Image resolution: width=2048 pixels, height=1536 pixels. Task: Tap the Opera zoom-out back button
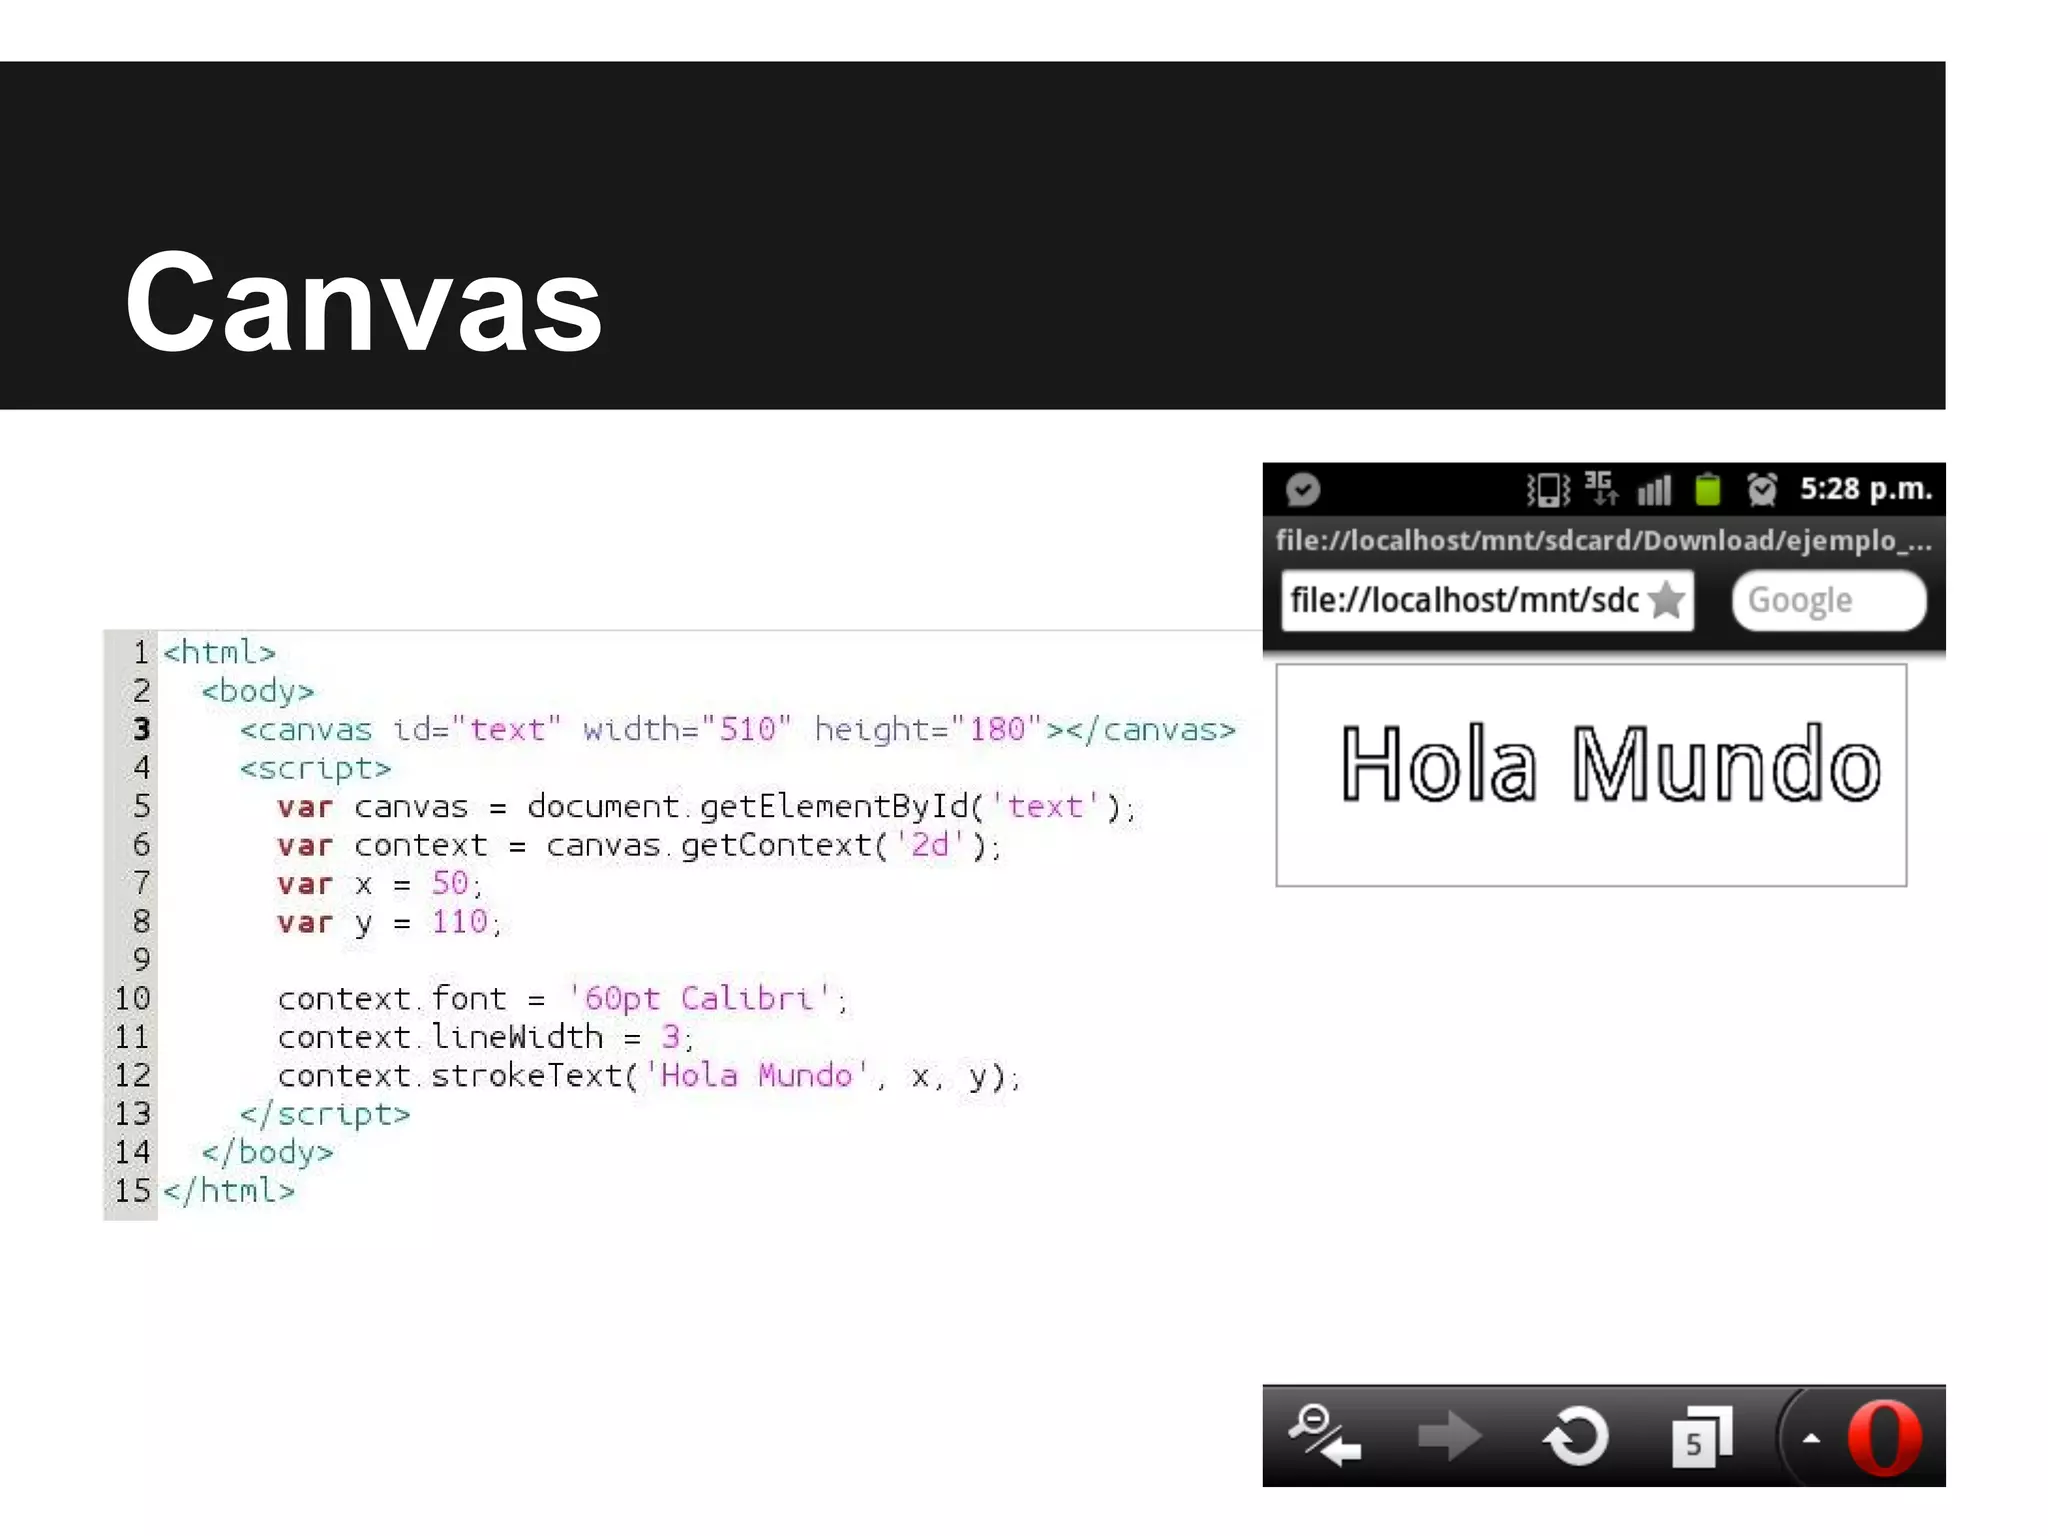(1325, 1436)
